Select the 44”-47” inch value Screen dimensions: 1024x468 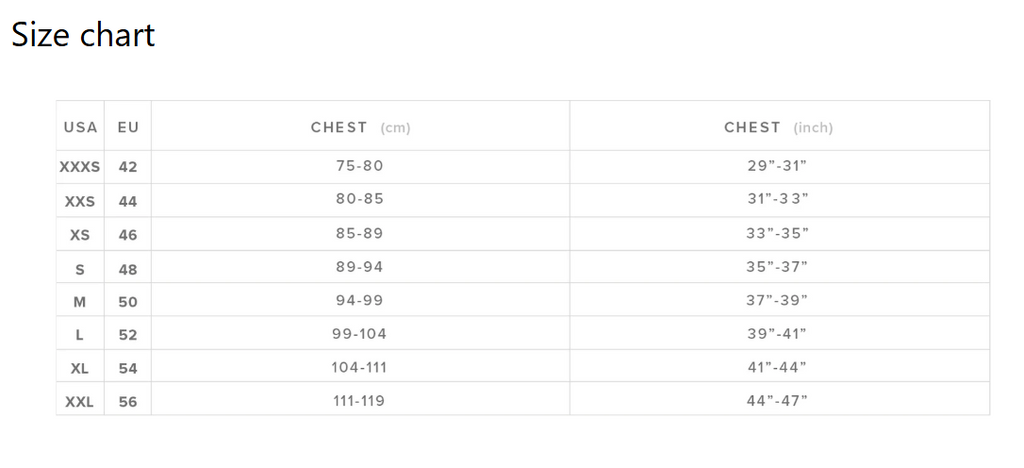click(x=777, y=400)
